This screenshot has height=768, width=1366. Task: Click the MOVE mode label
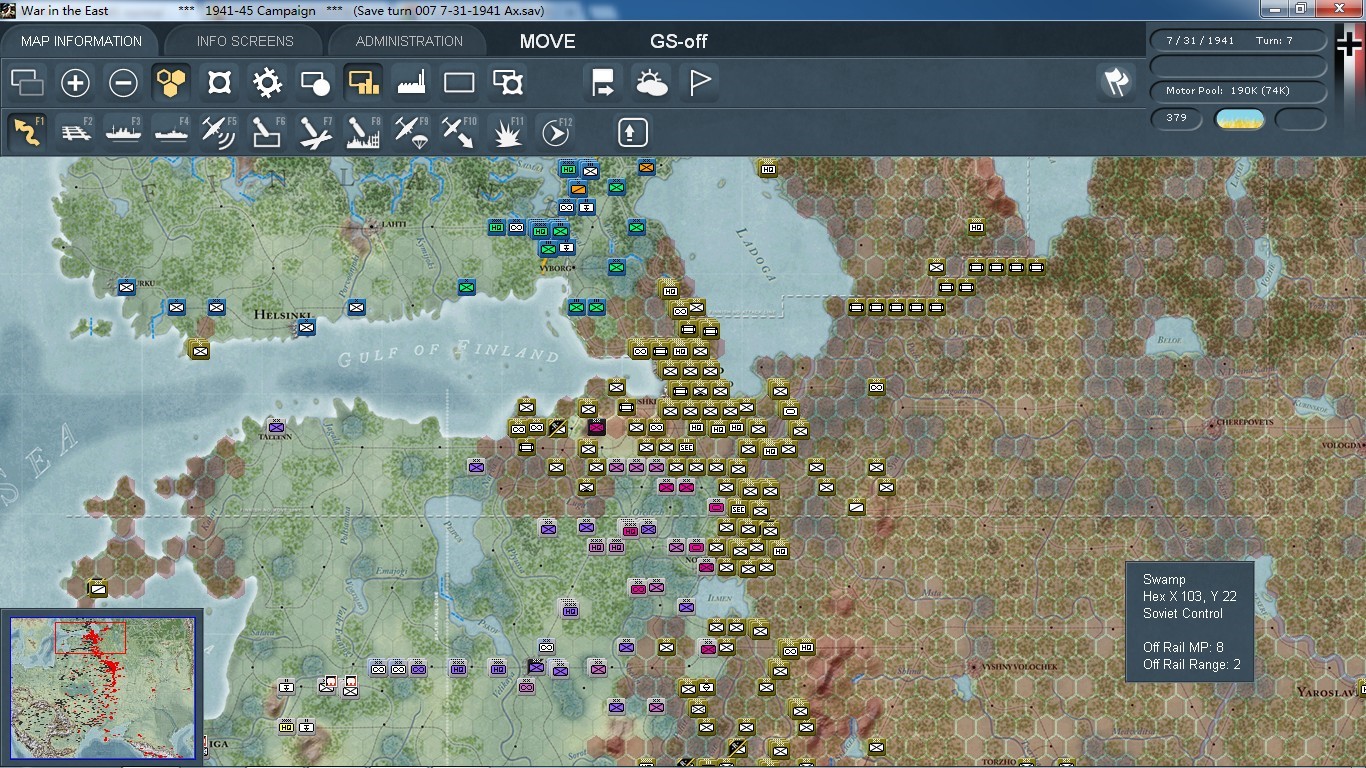click(x=547, y=41)
